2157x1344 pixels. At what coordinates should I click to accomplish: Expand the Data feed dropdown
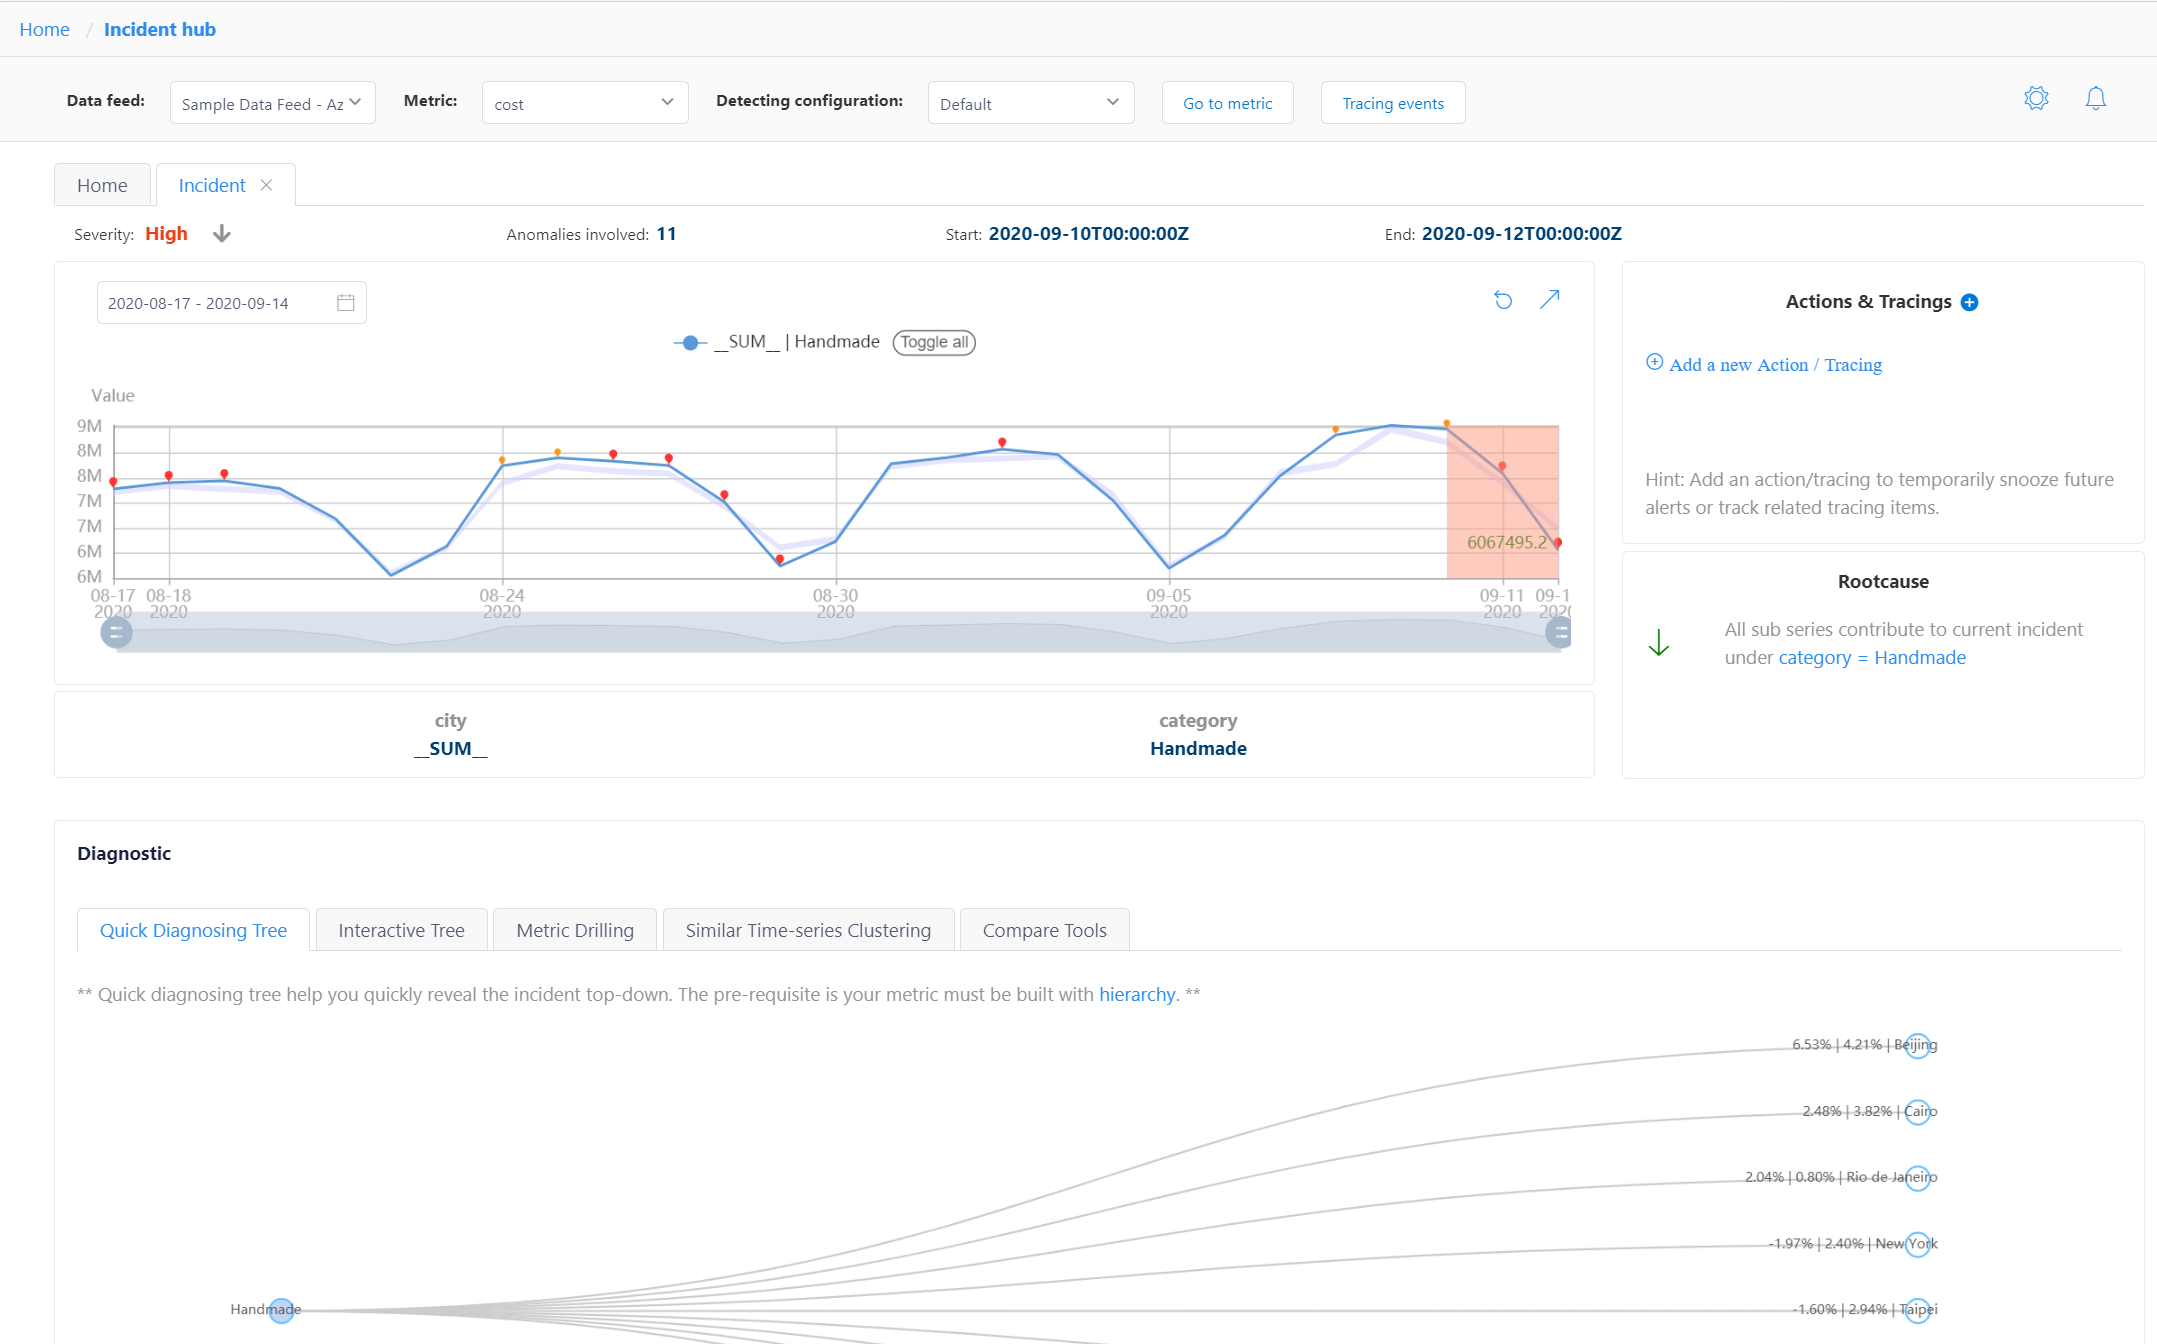pyautogui.click(x=272, y=103)
